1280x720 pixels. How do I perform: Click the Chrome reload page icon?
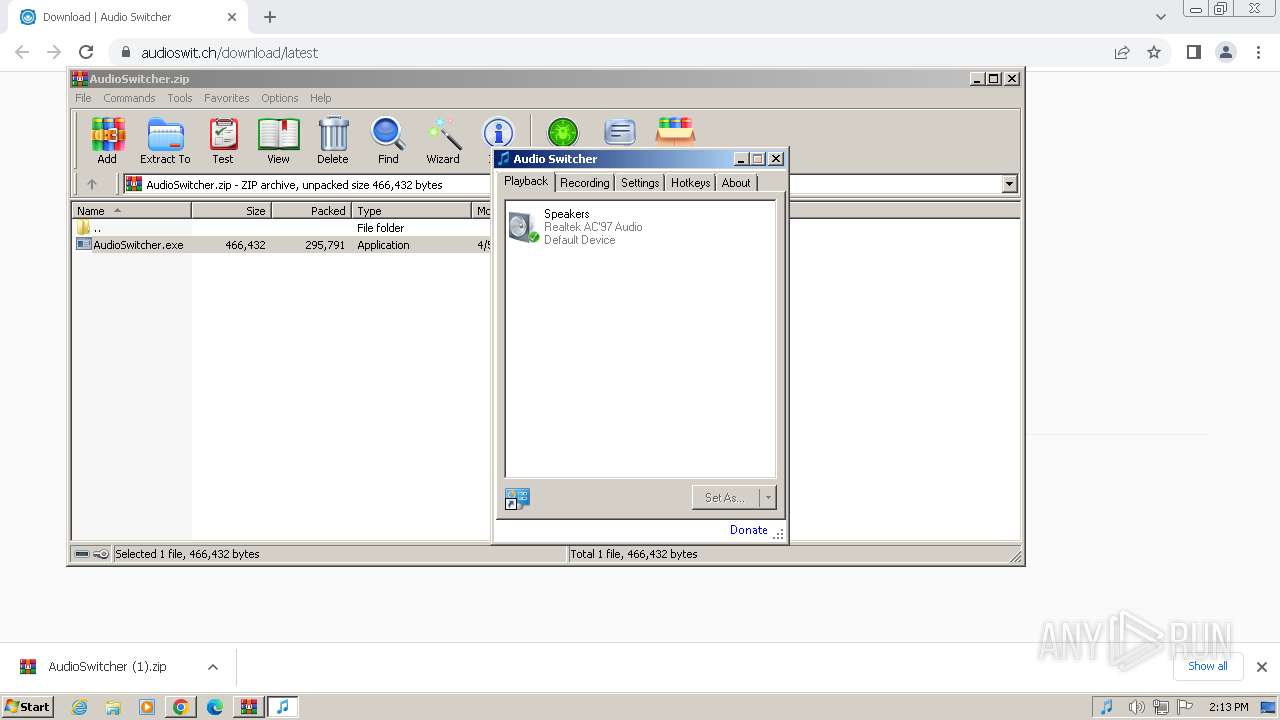(86, 52)
